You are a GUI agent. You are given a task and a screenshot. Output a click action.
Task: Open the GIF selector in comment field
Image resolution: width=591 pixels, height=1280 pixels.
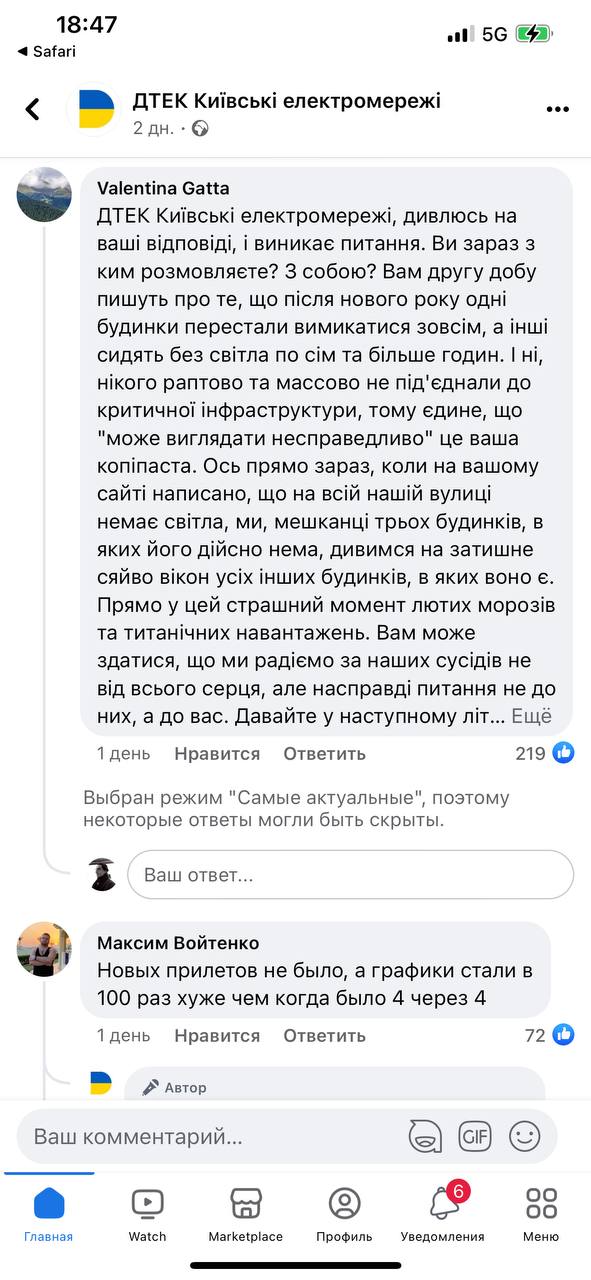pos(475,1136)
